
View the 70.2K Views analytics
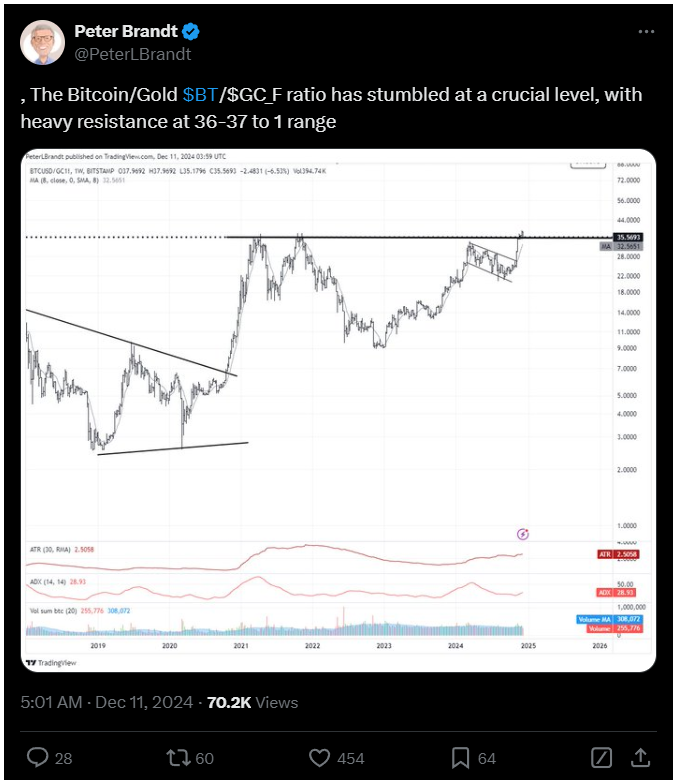point(252,702)
